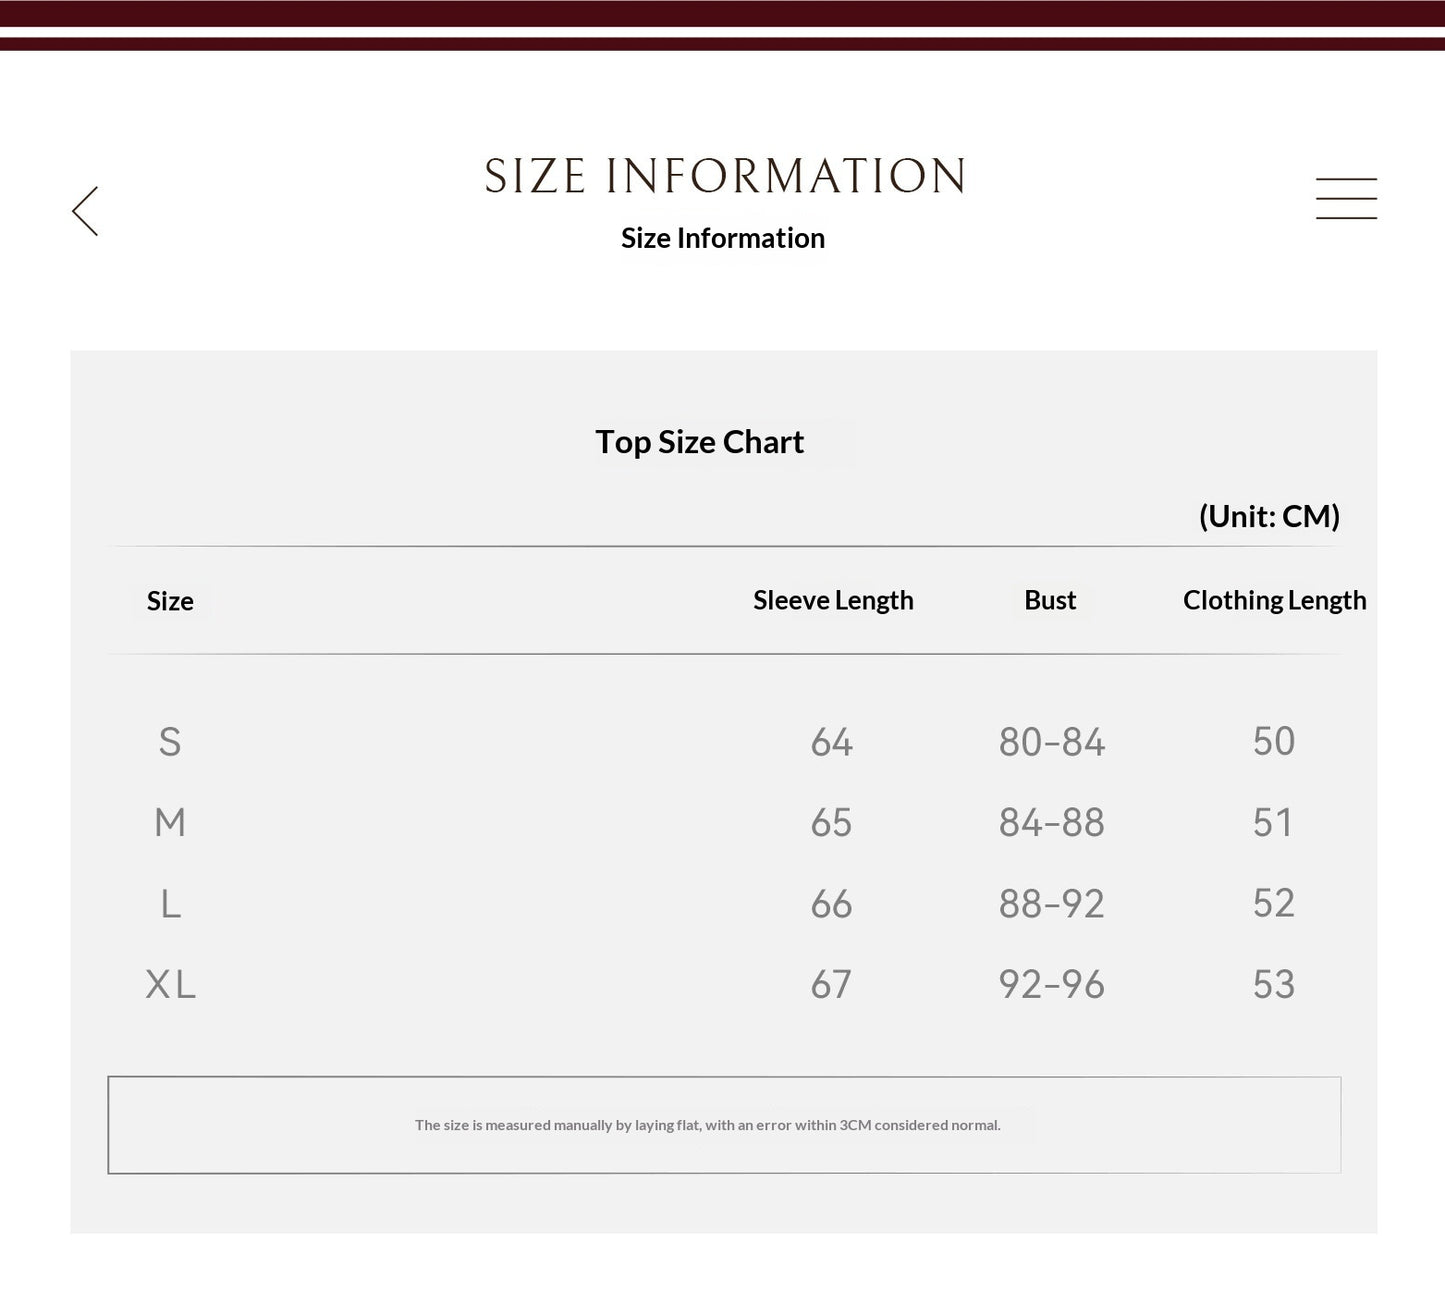Screen dimensions: 1445x1292
Task: Click the back arrow icon
Action: 85,211
